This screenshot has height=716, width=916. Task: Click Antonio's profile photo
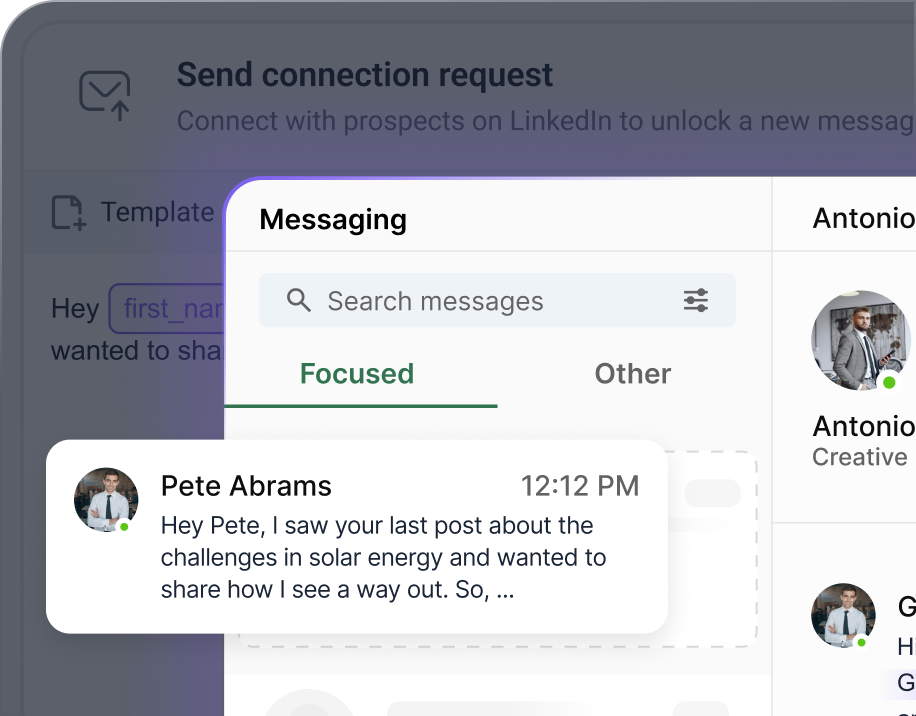click(x=860, y=340)
